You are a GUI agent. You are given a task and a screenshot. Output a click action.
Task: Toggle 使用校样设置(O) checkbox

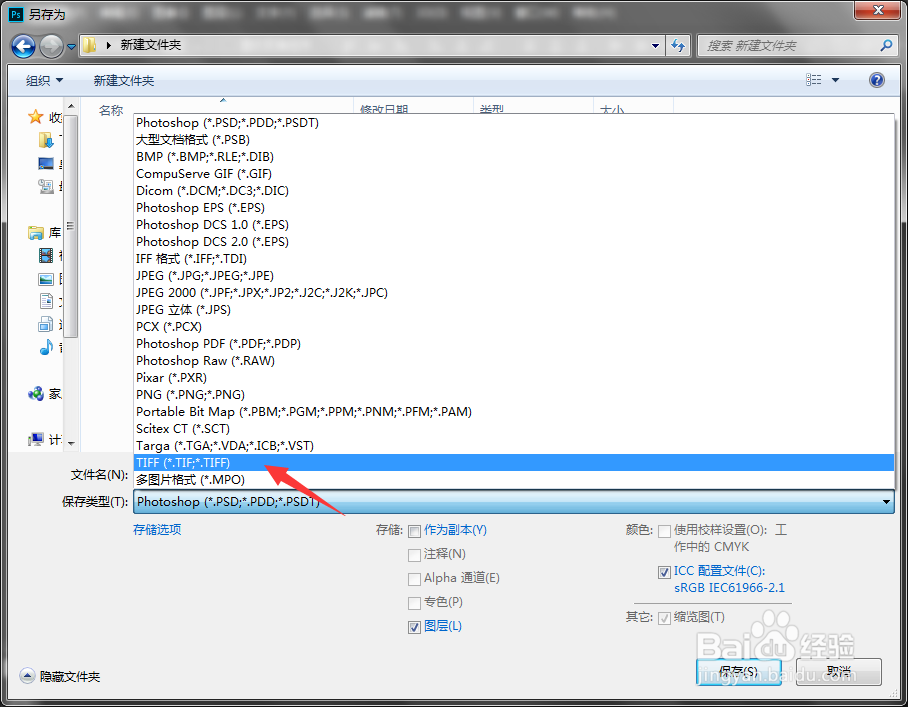664,531
